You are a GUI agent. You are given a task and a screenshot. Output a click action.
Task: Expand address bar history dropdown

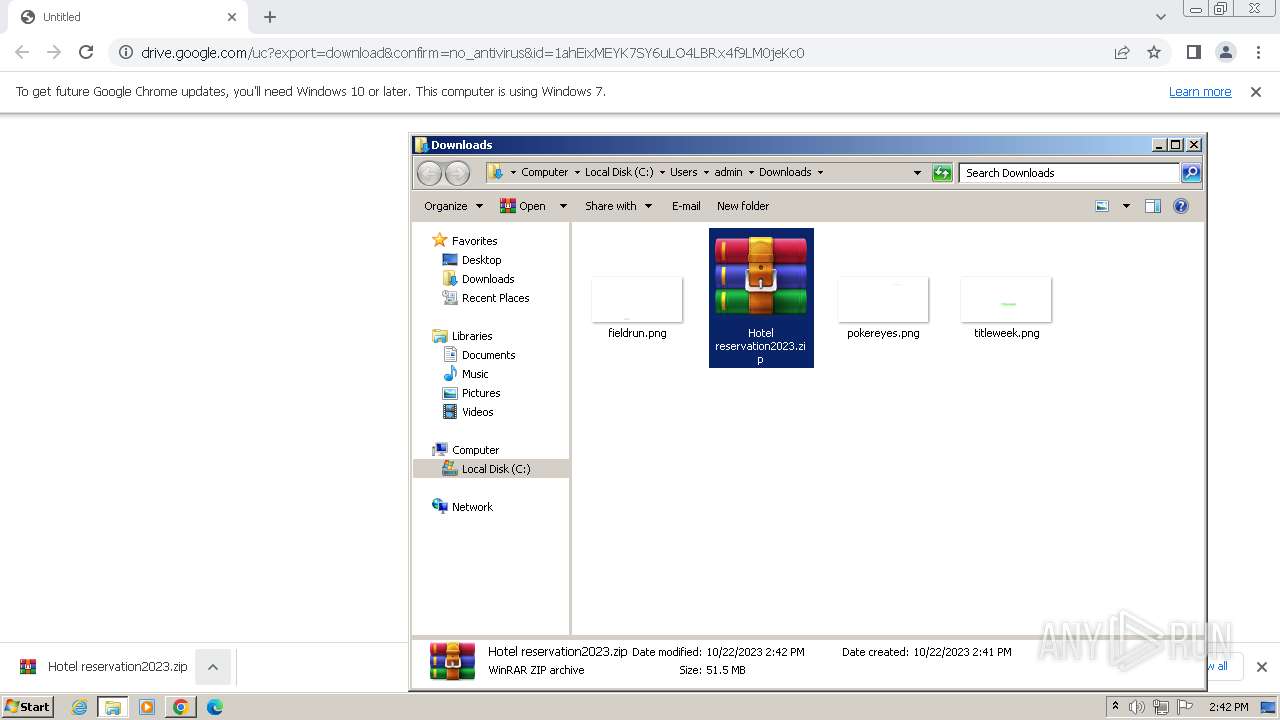(x=917, y=172)
